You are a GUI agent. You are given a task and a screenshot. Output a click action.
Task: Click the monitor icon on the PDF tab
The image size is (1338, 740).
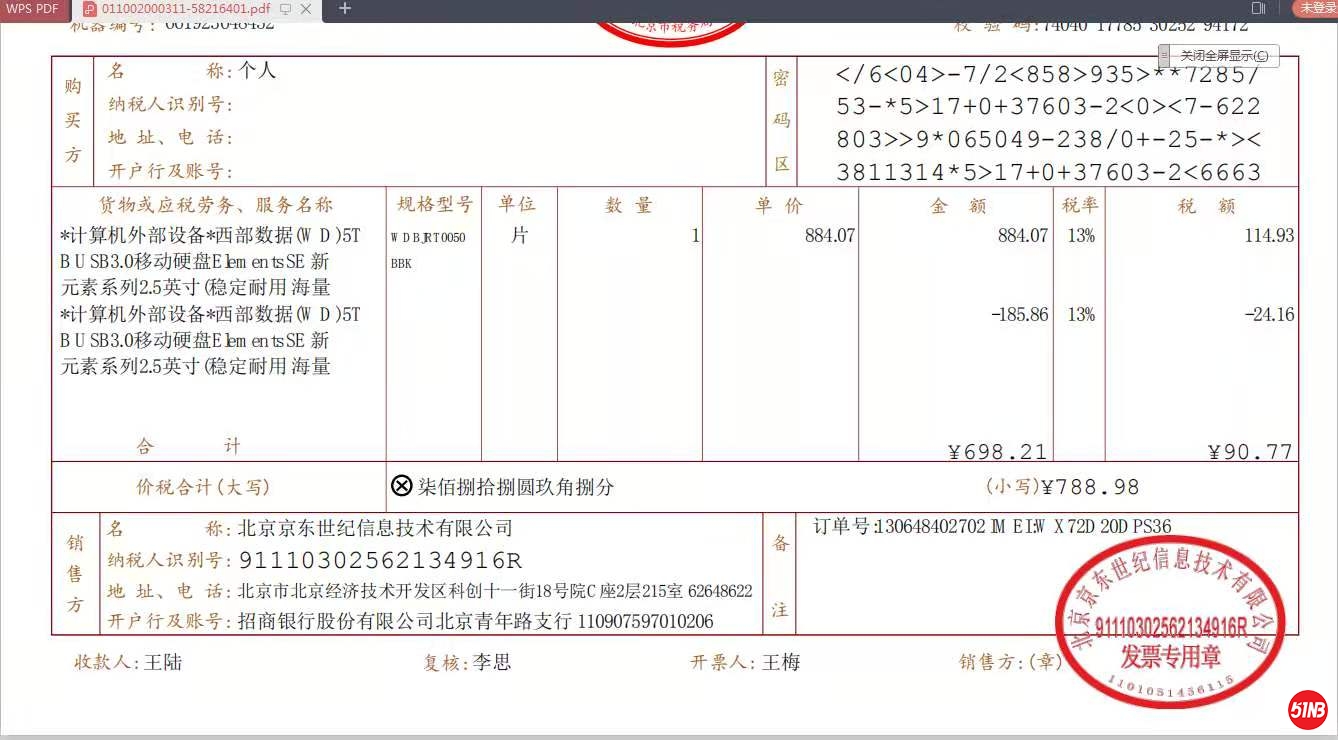pyautogui.click(x=286, y=9)
